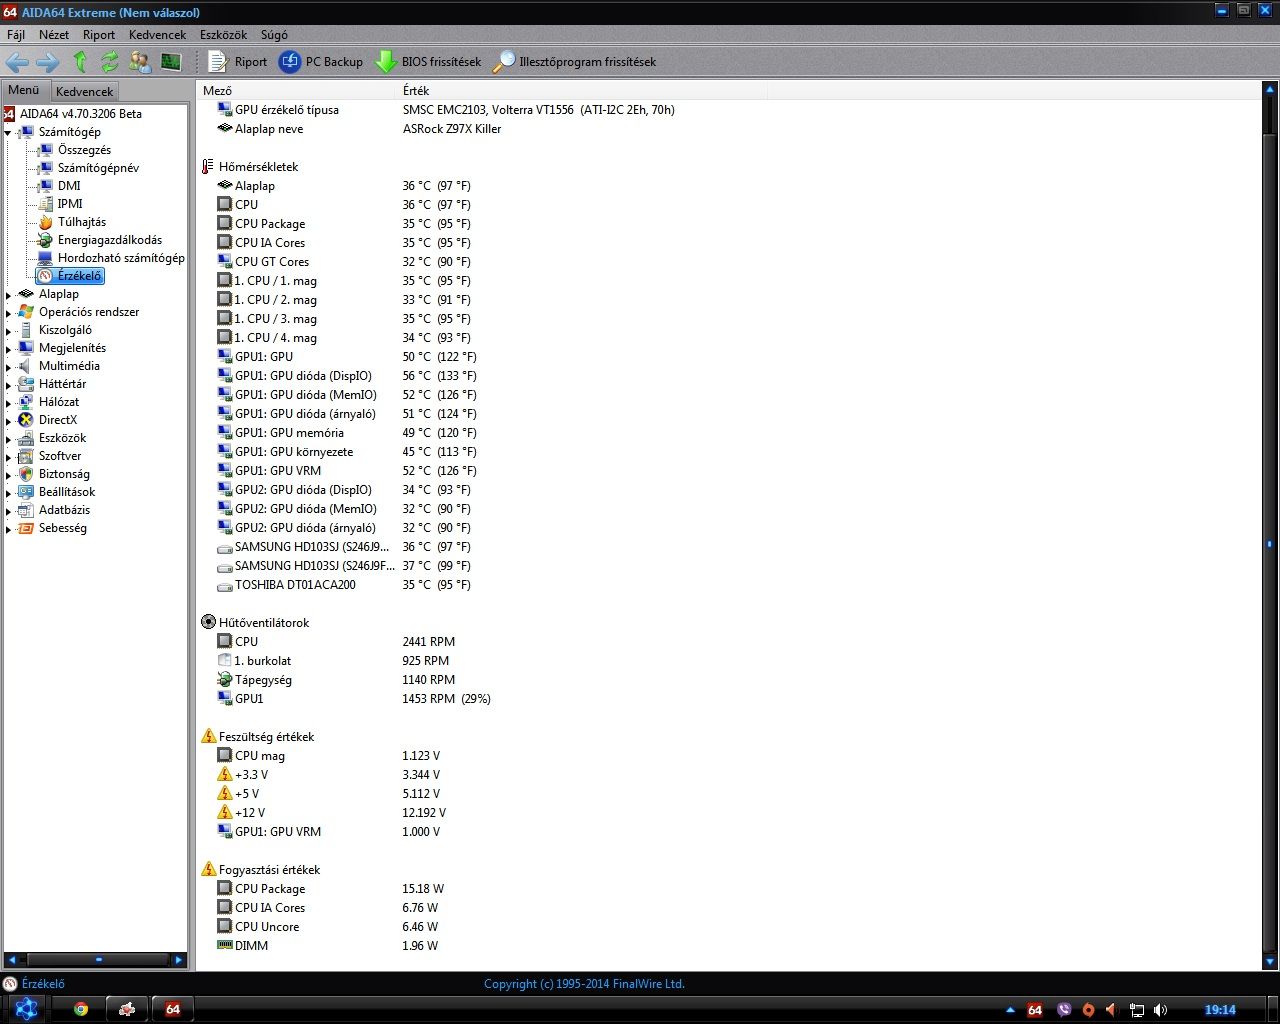Select the Tápegység fan row
This screenshot has width=1280, height=1024.
point(336,680)
